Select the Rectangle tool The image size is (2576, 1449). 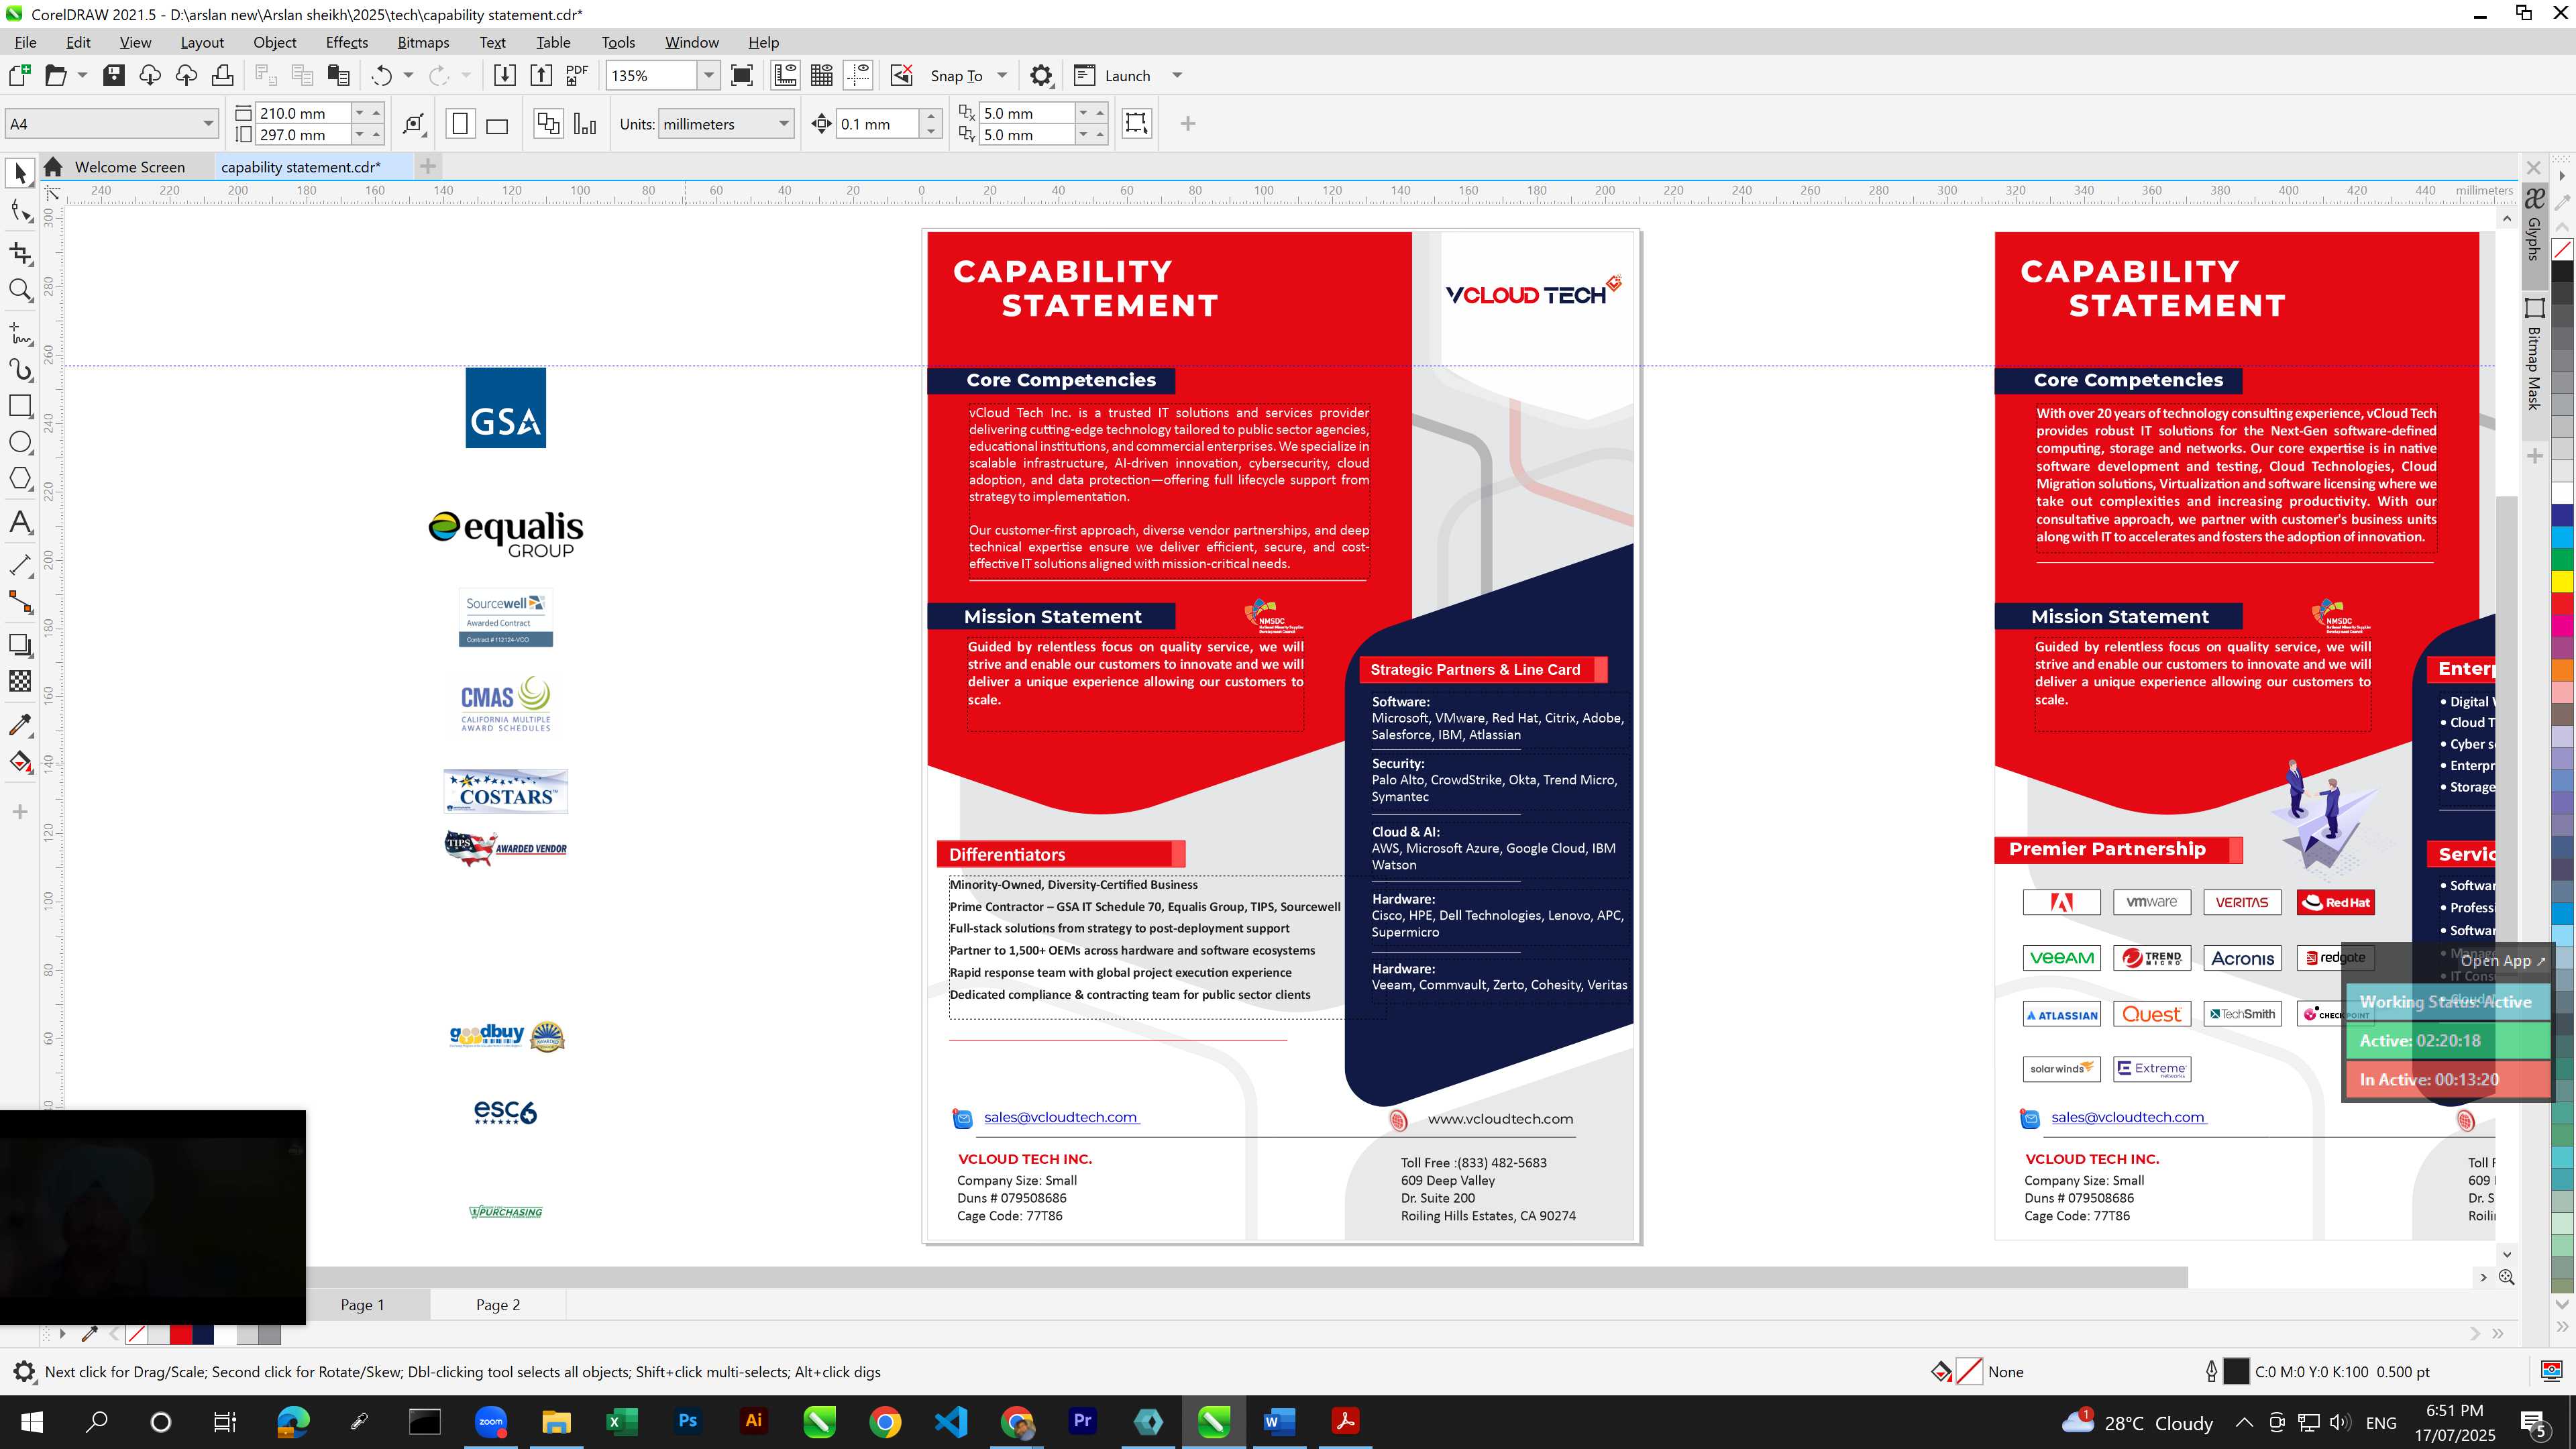coord(20,406)
